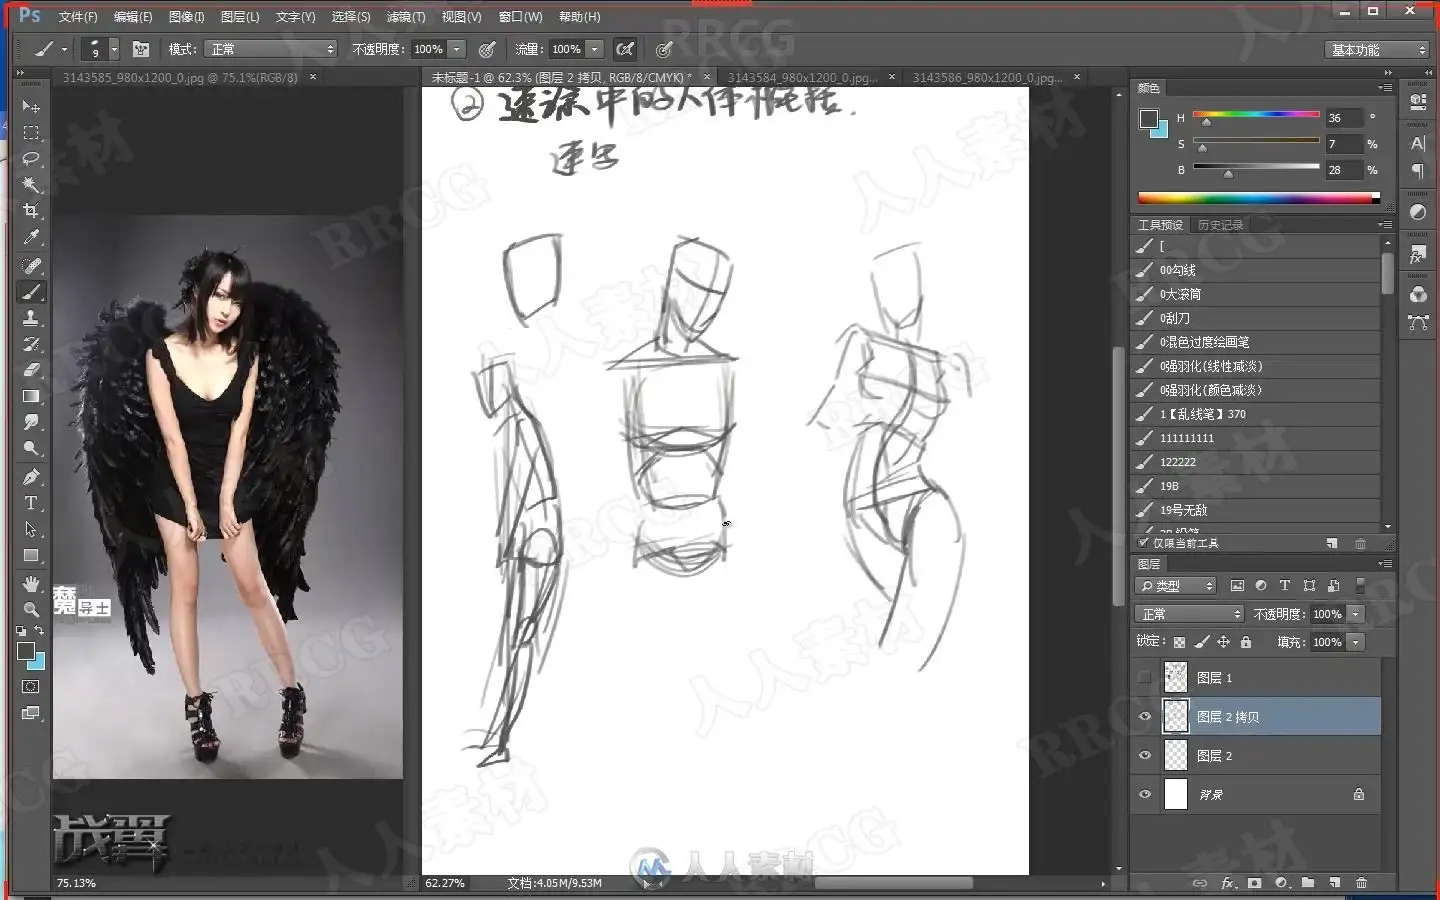The width and height of the screenshot is (1440, 900).
Task: Open the brush panel toggle icon
Action: 141,49
